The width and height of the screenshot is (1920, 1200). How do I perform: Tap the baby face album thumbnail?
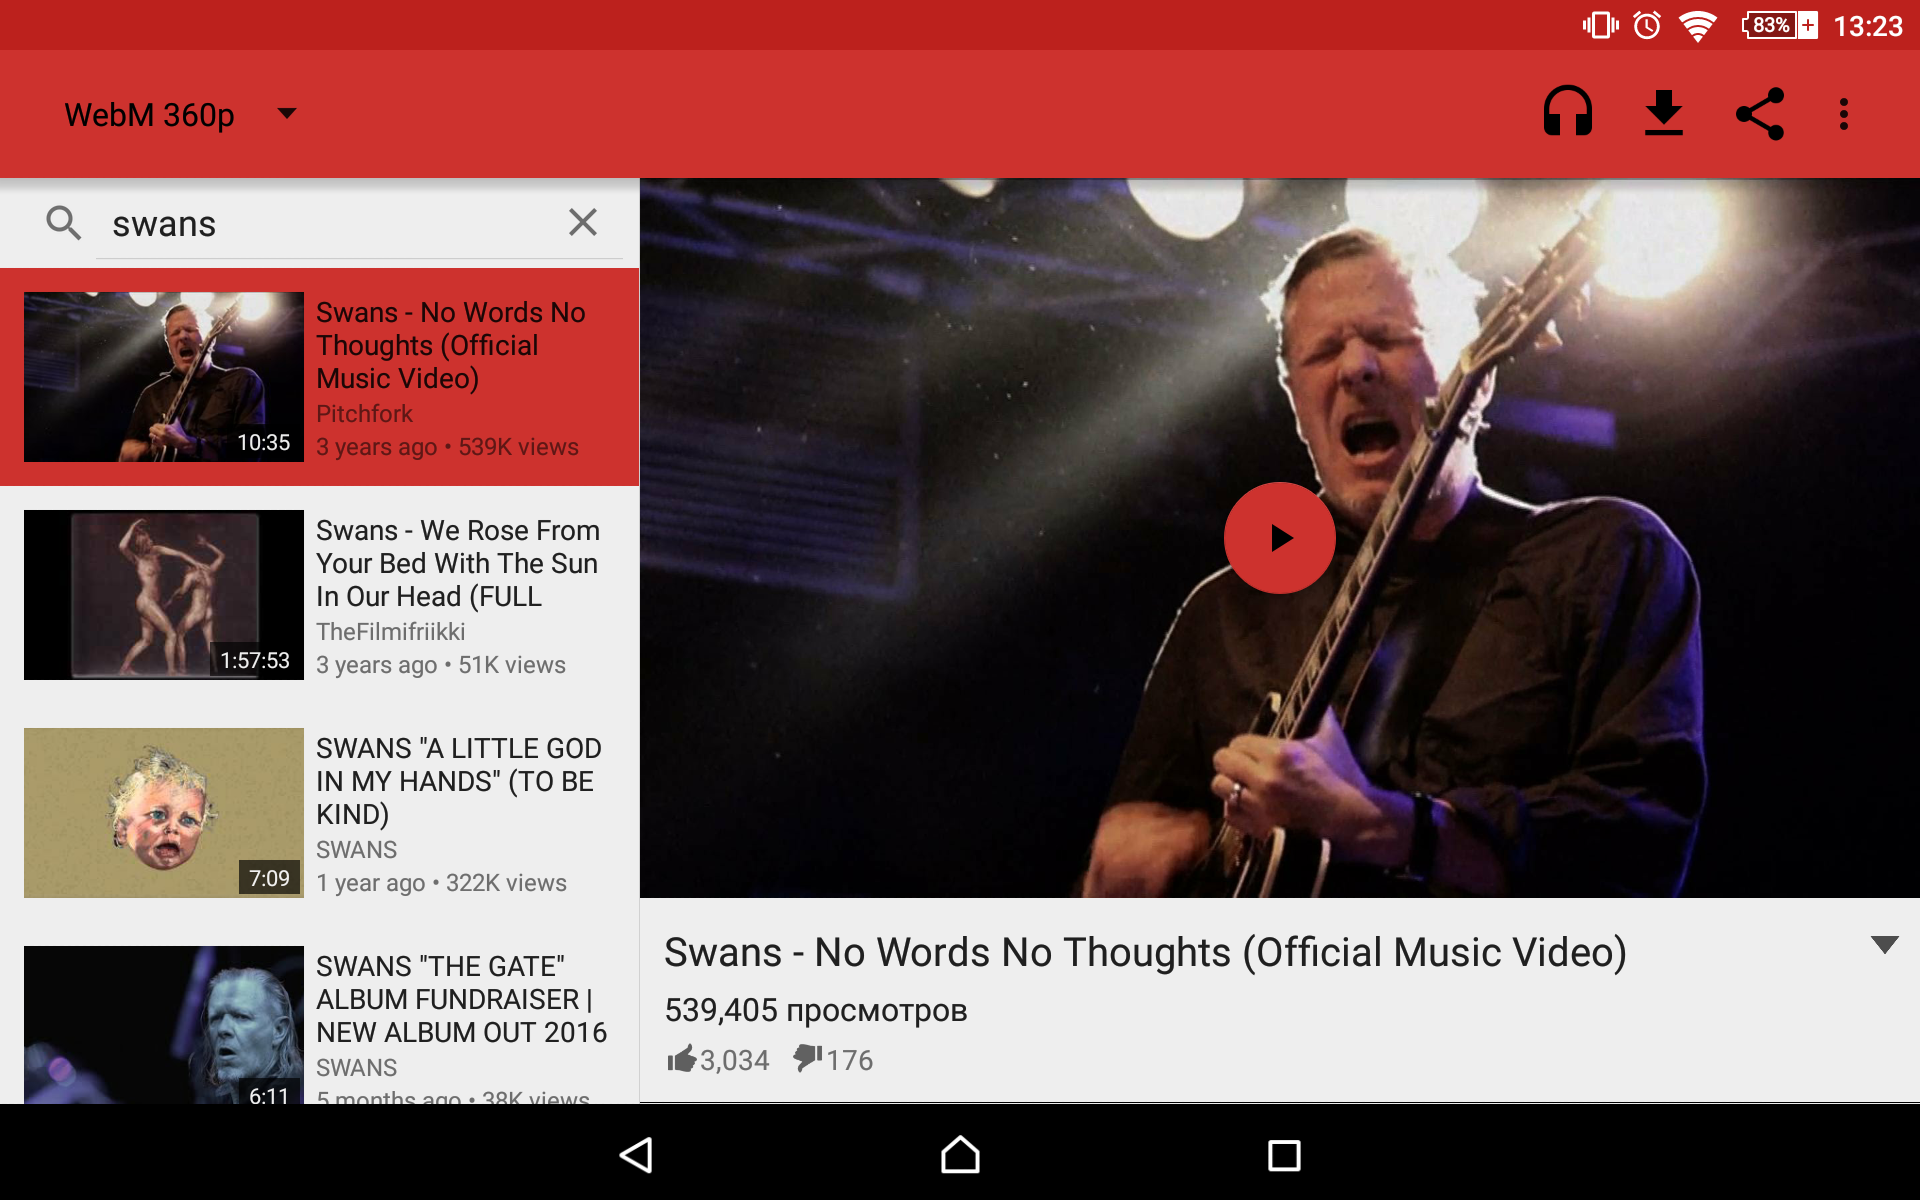click(164, 812)
